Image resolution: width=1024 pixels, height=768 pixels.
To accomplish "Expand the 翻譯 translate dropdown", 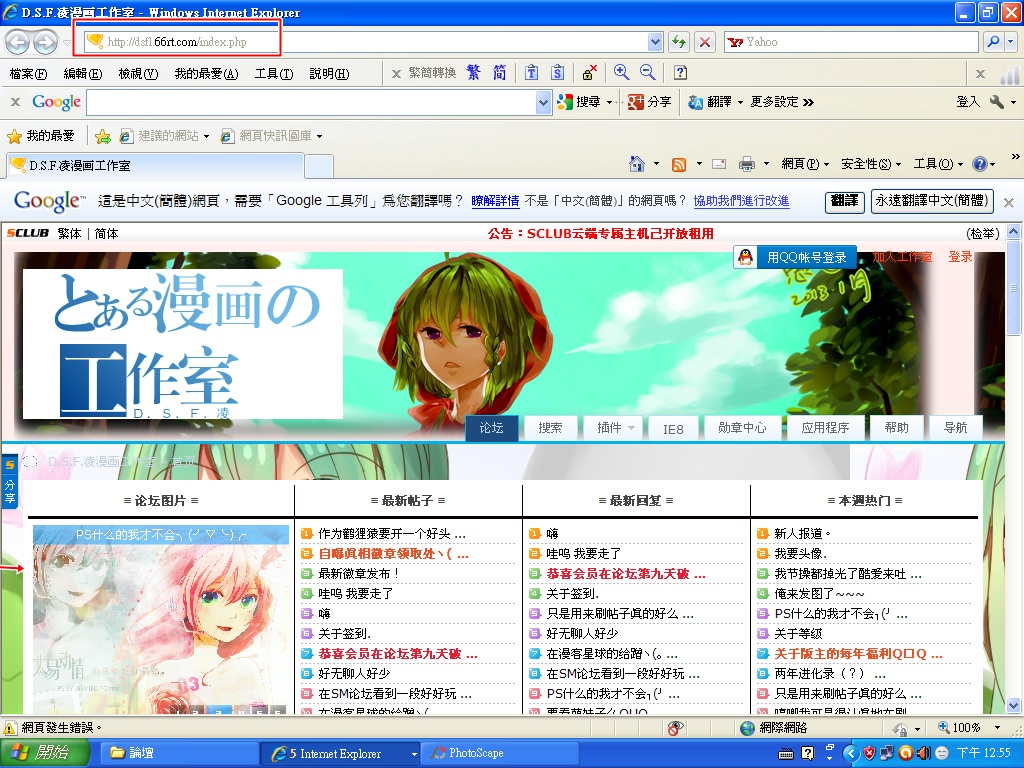I will tap(741, 102).
